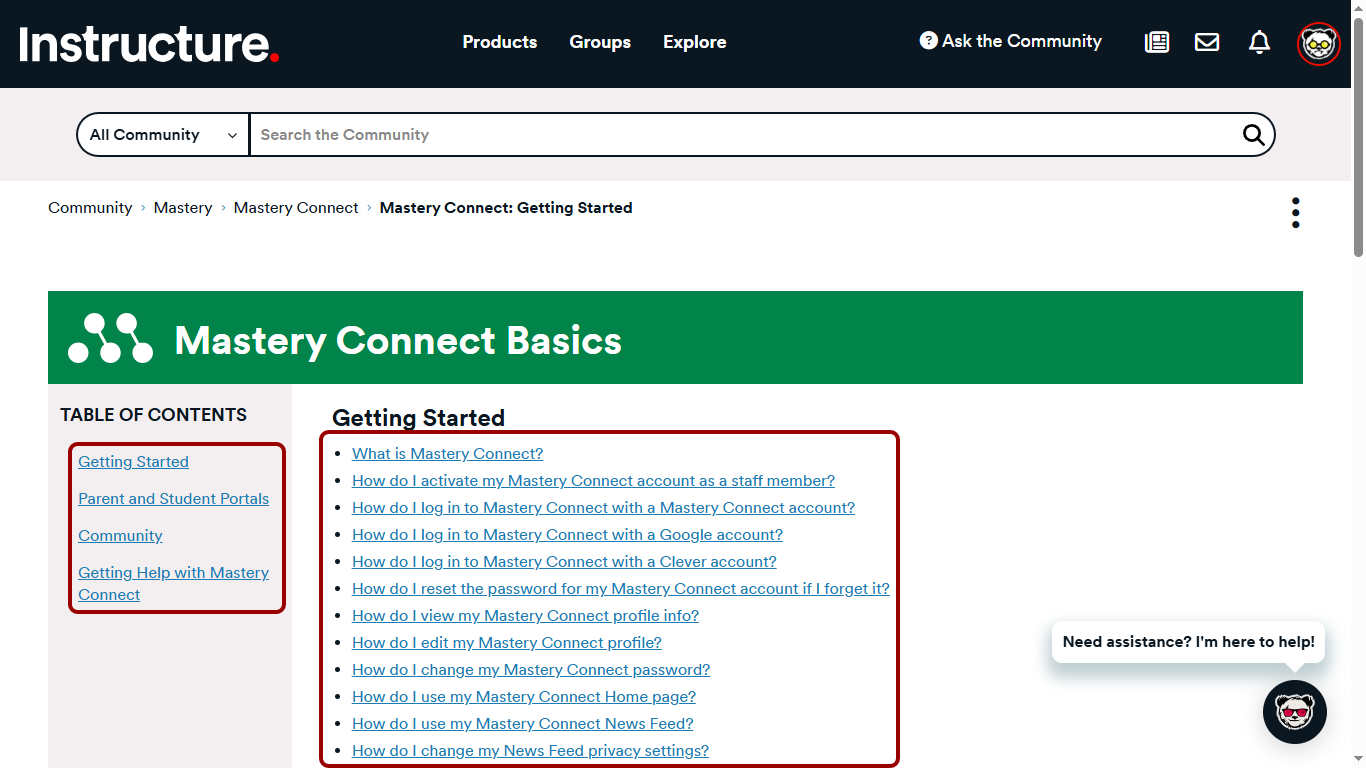Open the All Community search filter dropdown
Viewport: 1366px width, 768px height.
pyautogui.click(x=162, y=134)
